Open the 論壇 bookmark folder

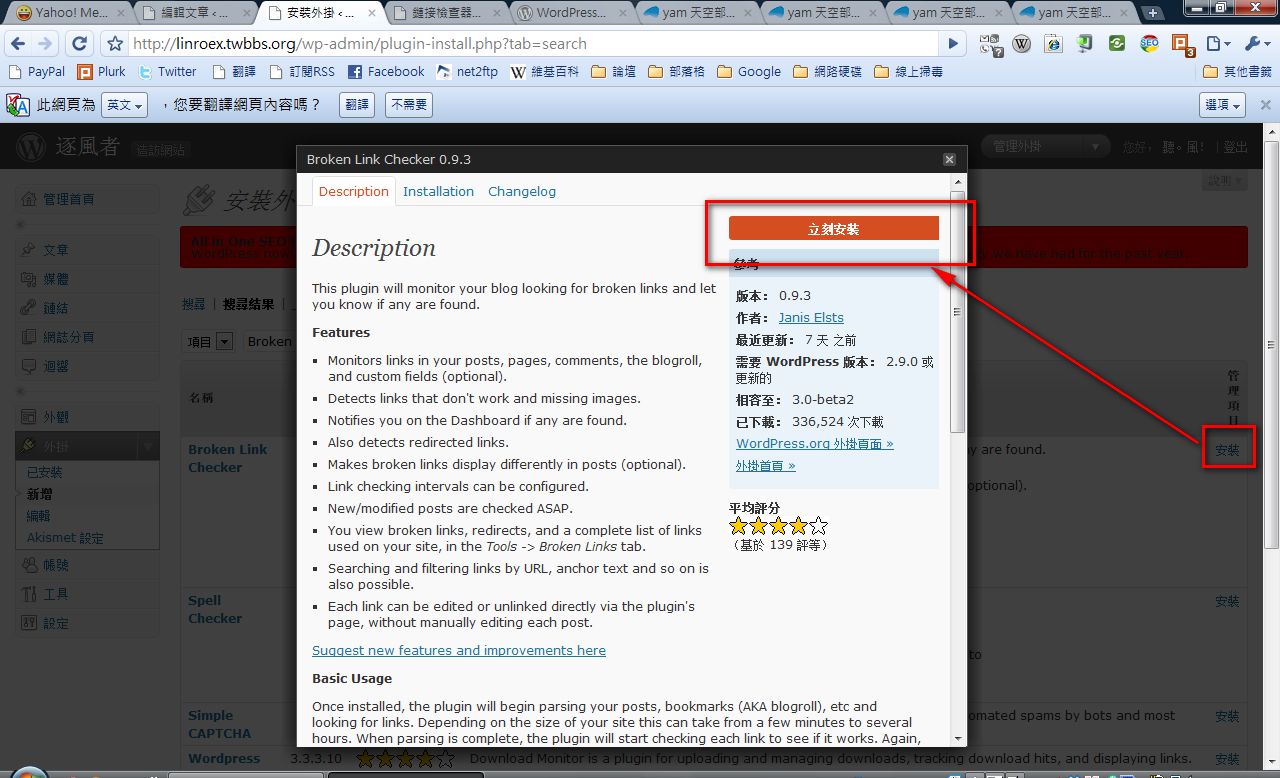pos(614,72)
